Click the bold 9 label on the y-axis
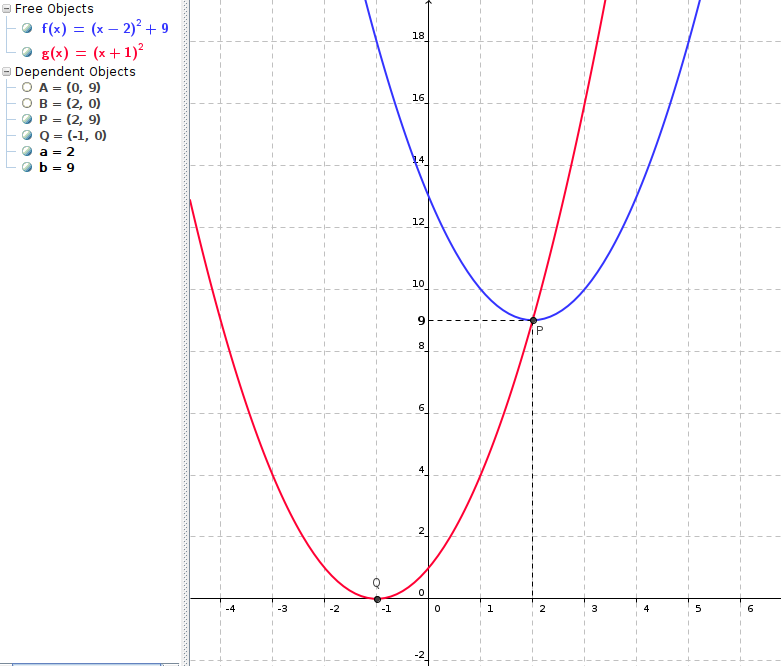 [x=421, y=321]
